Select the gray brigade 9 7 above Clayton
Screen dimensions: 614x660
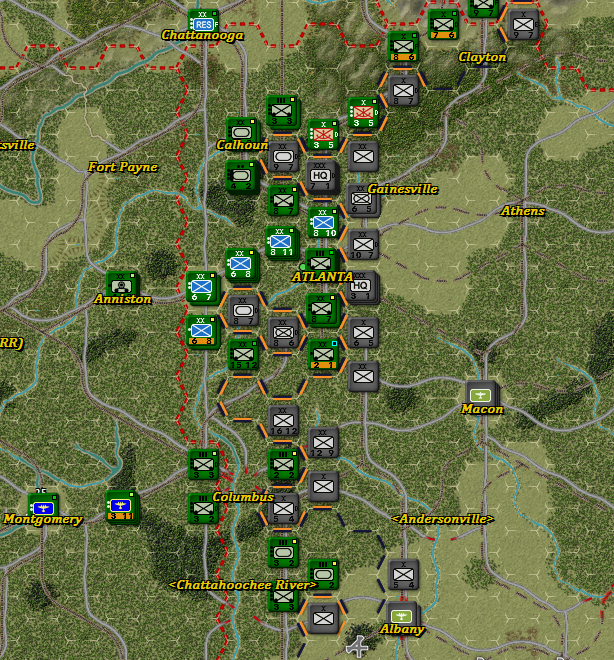(x=523, y=24)
